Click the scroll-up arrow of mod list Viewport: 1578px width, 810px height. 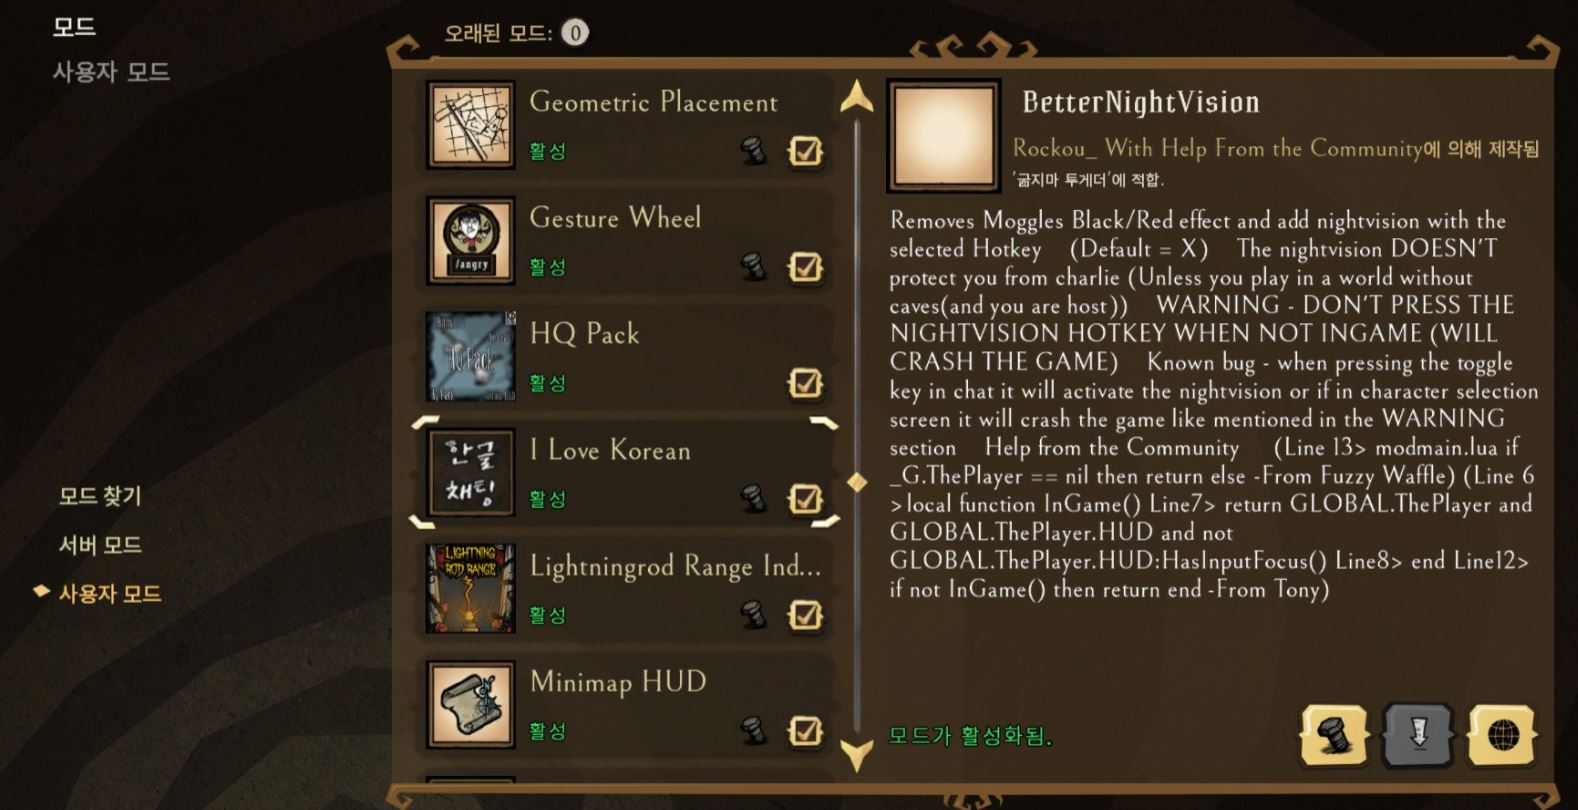click(x=857, y=96)
